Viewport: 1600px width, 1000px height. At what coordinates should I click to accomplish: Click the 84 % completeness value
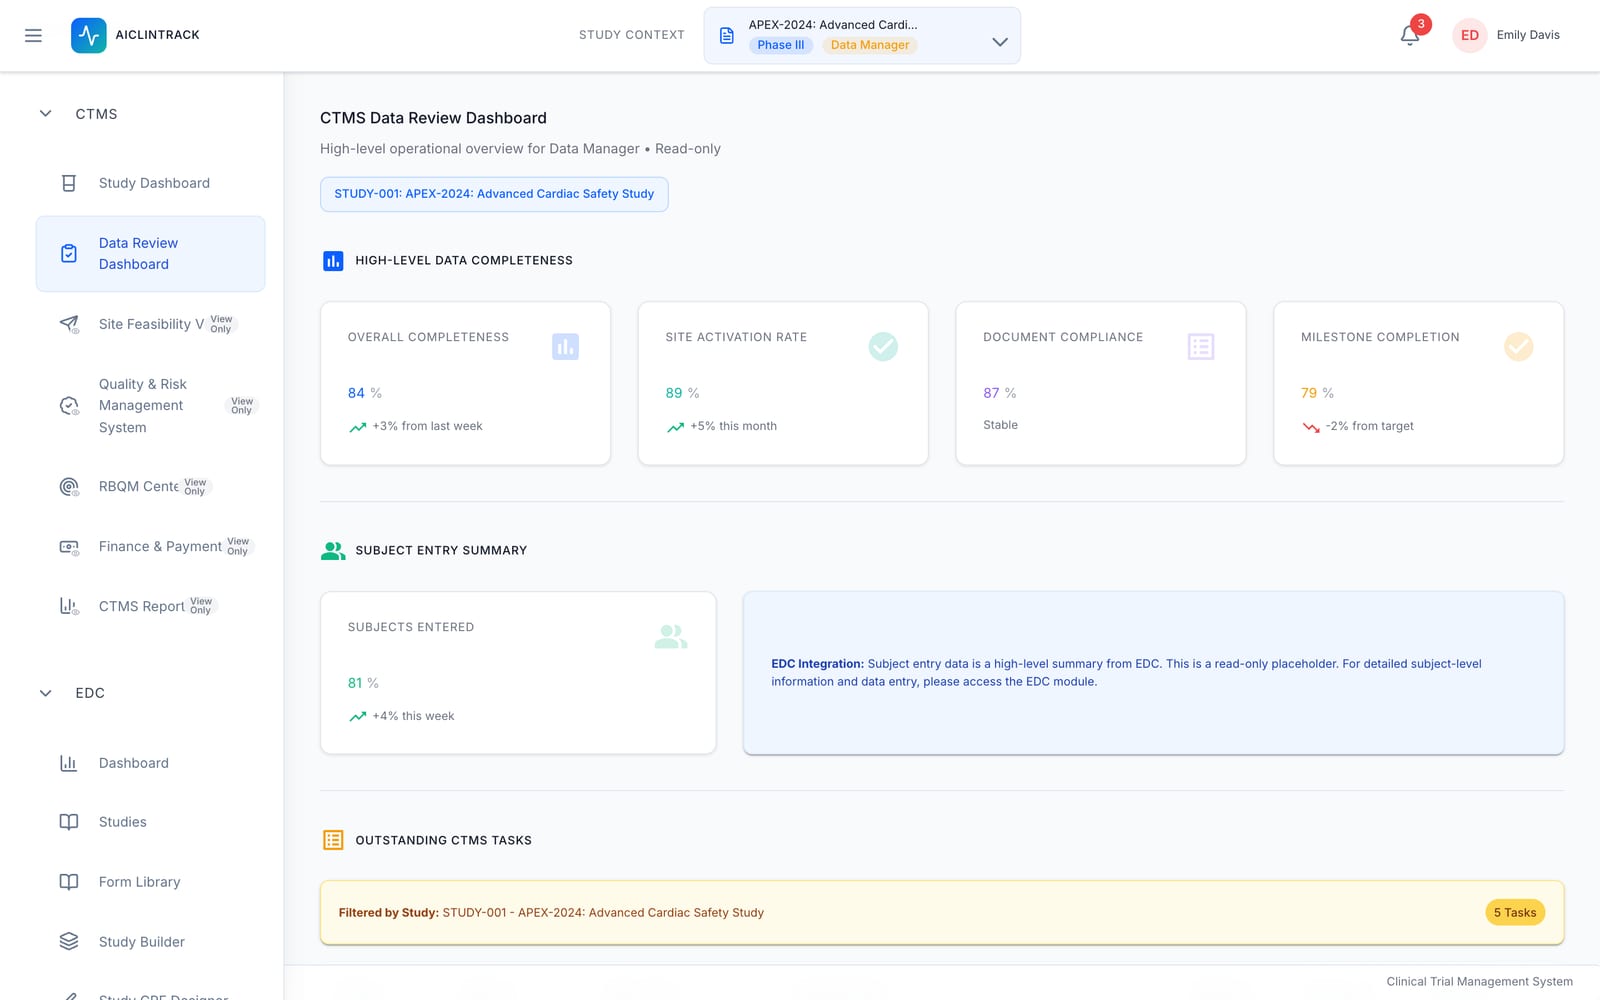pos(365,393)
